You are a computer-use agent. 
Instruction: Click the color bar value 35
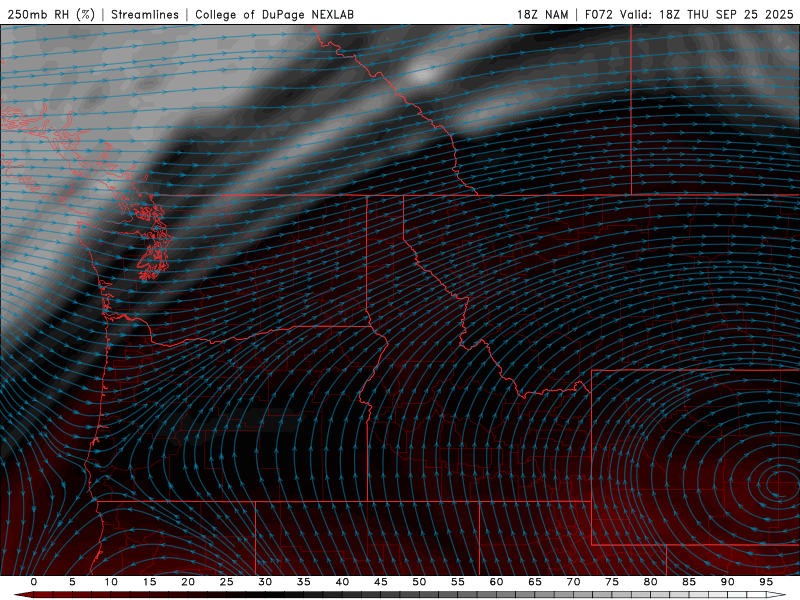pyautogui.click(x=304, y=582)
